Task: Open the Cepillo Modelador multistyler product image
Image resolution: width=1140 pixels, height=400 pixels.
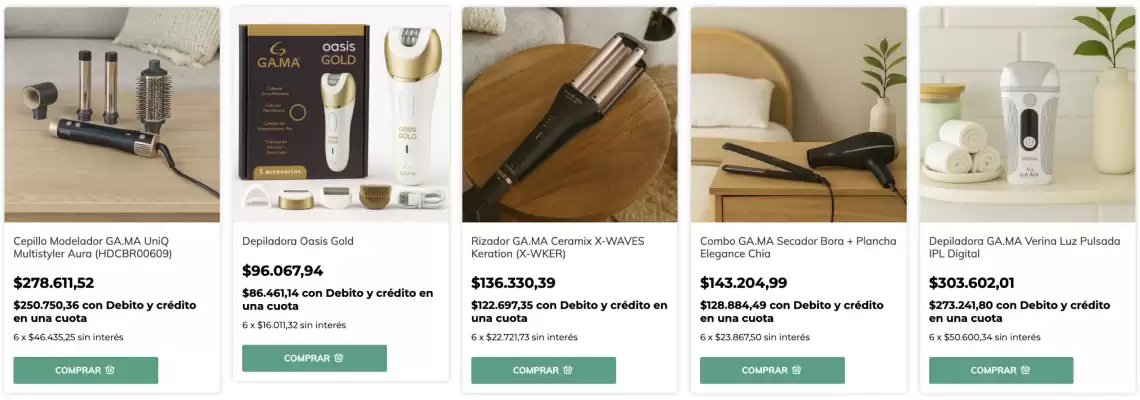Action: point(112,114)
